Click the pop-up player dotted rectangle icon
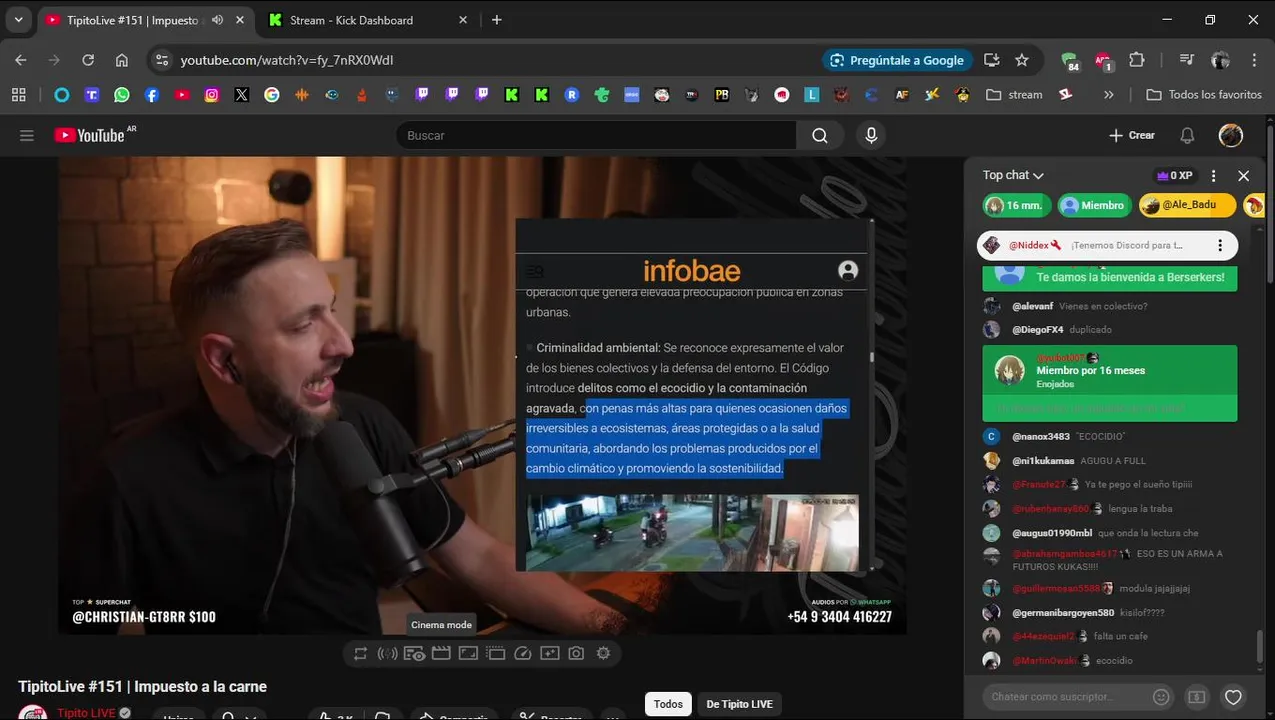Screen dimensions: 1275x720 (x=495, y=653)
